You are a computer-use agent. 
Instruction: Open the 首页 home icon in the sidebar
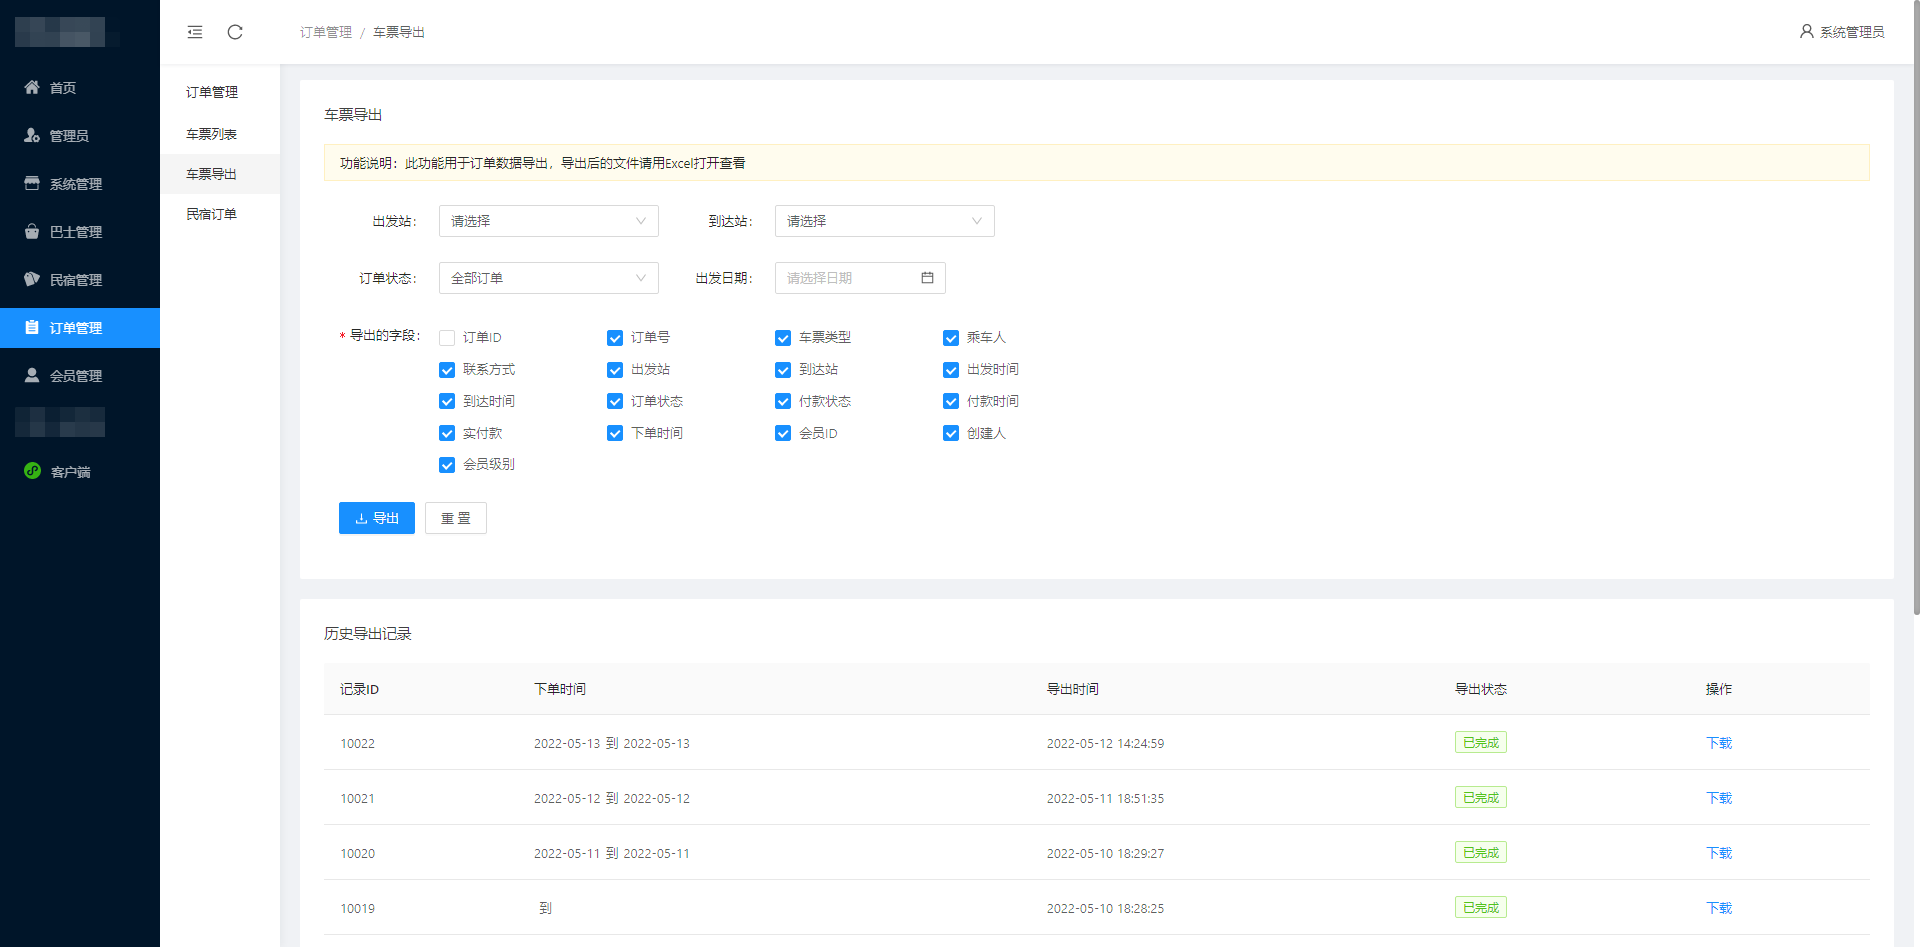coord(32,87)
